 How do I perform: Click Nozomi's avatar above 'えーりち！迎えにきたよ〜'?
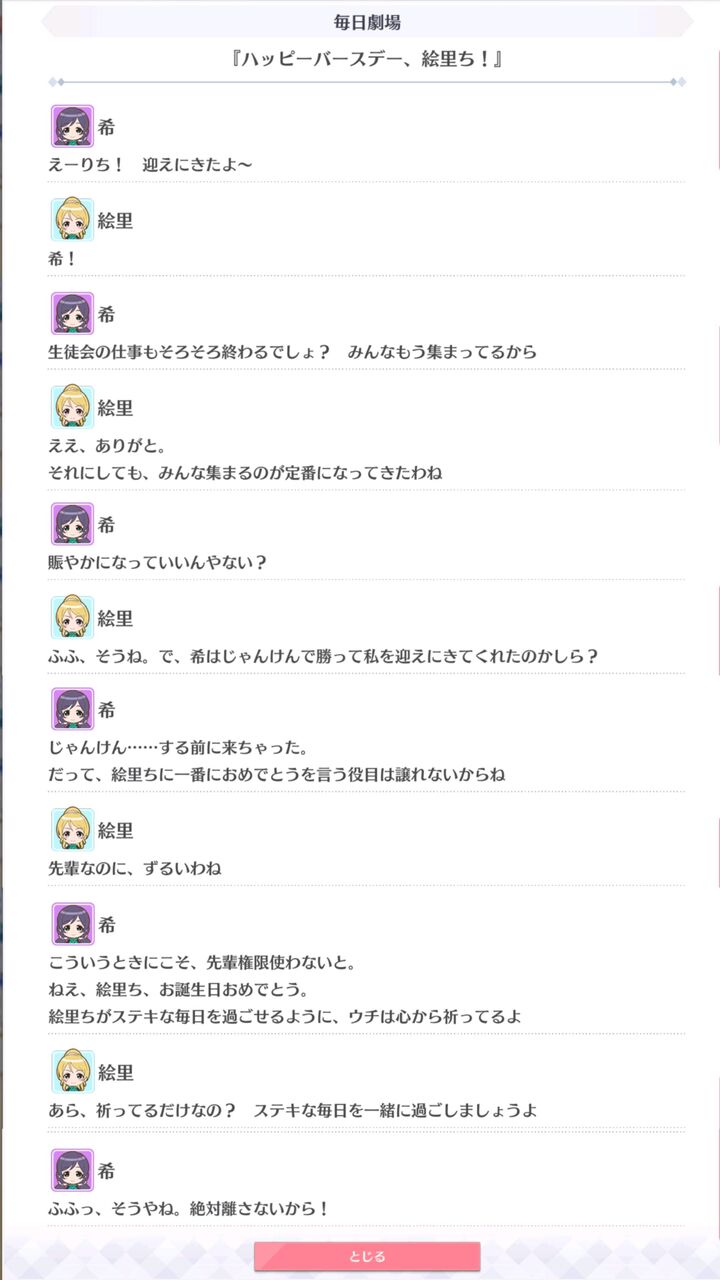click(72, 126)
